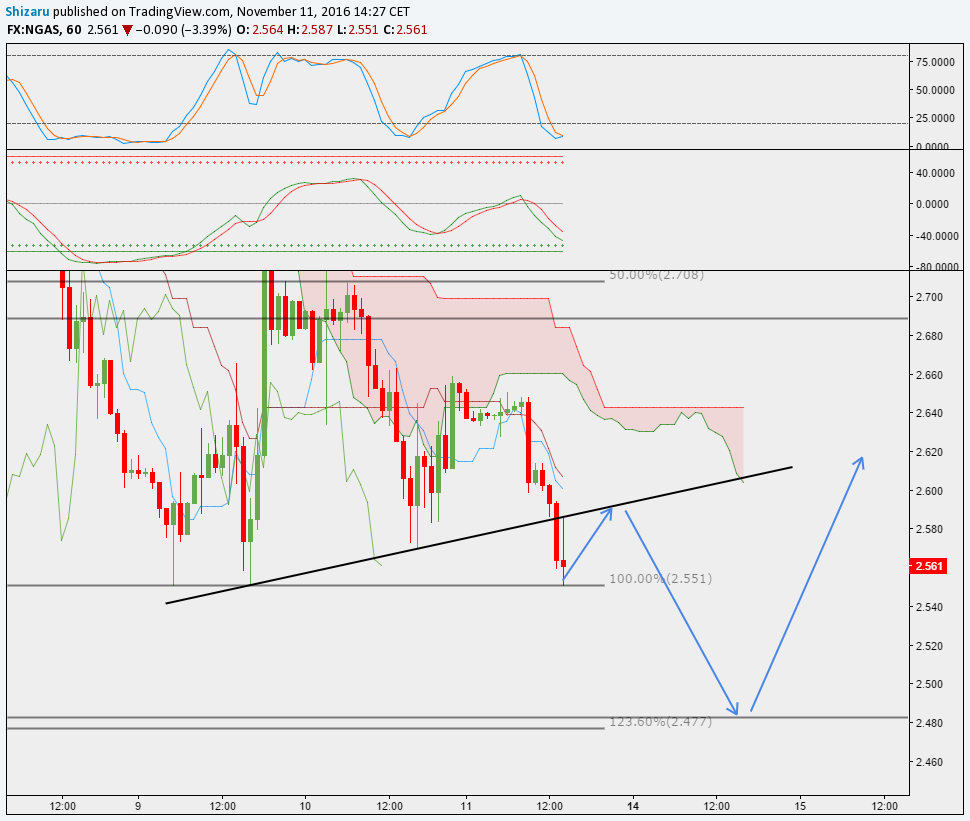970x821 pixels.
Task: Click the 2.540 price axis label
Action: (929, 607)
